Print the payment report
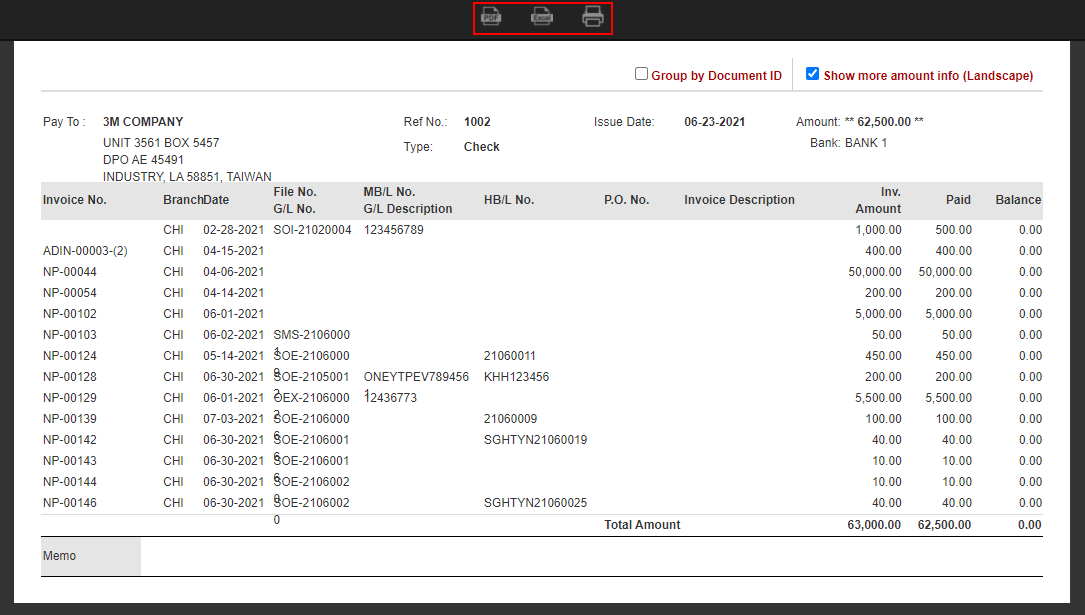The height and width of the screenshot is (615, 1085). click(593, 17)
